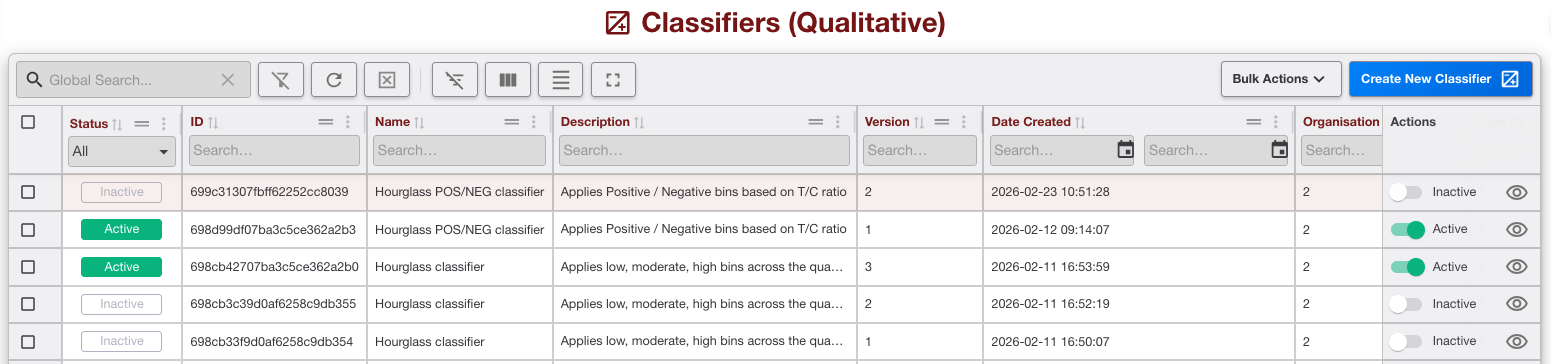Click the clear filters funnel icon
This screenshot has height=364, width=1551.
280,80
